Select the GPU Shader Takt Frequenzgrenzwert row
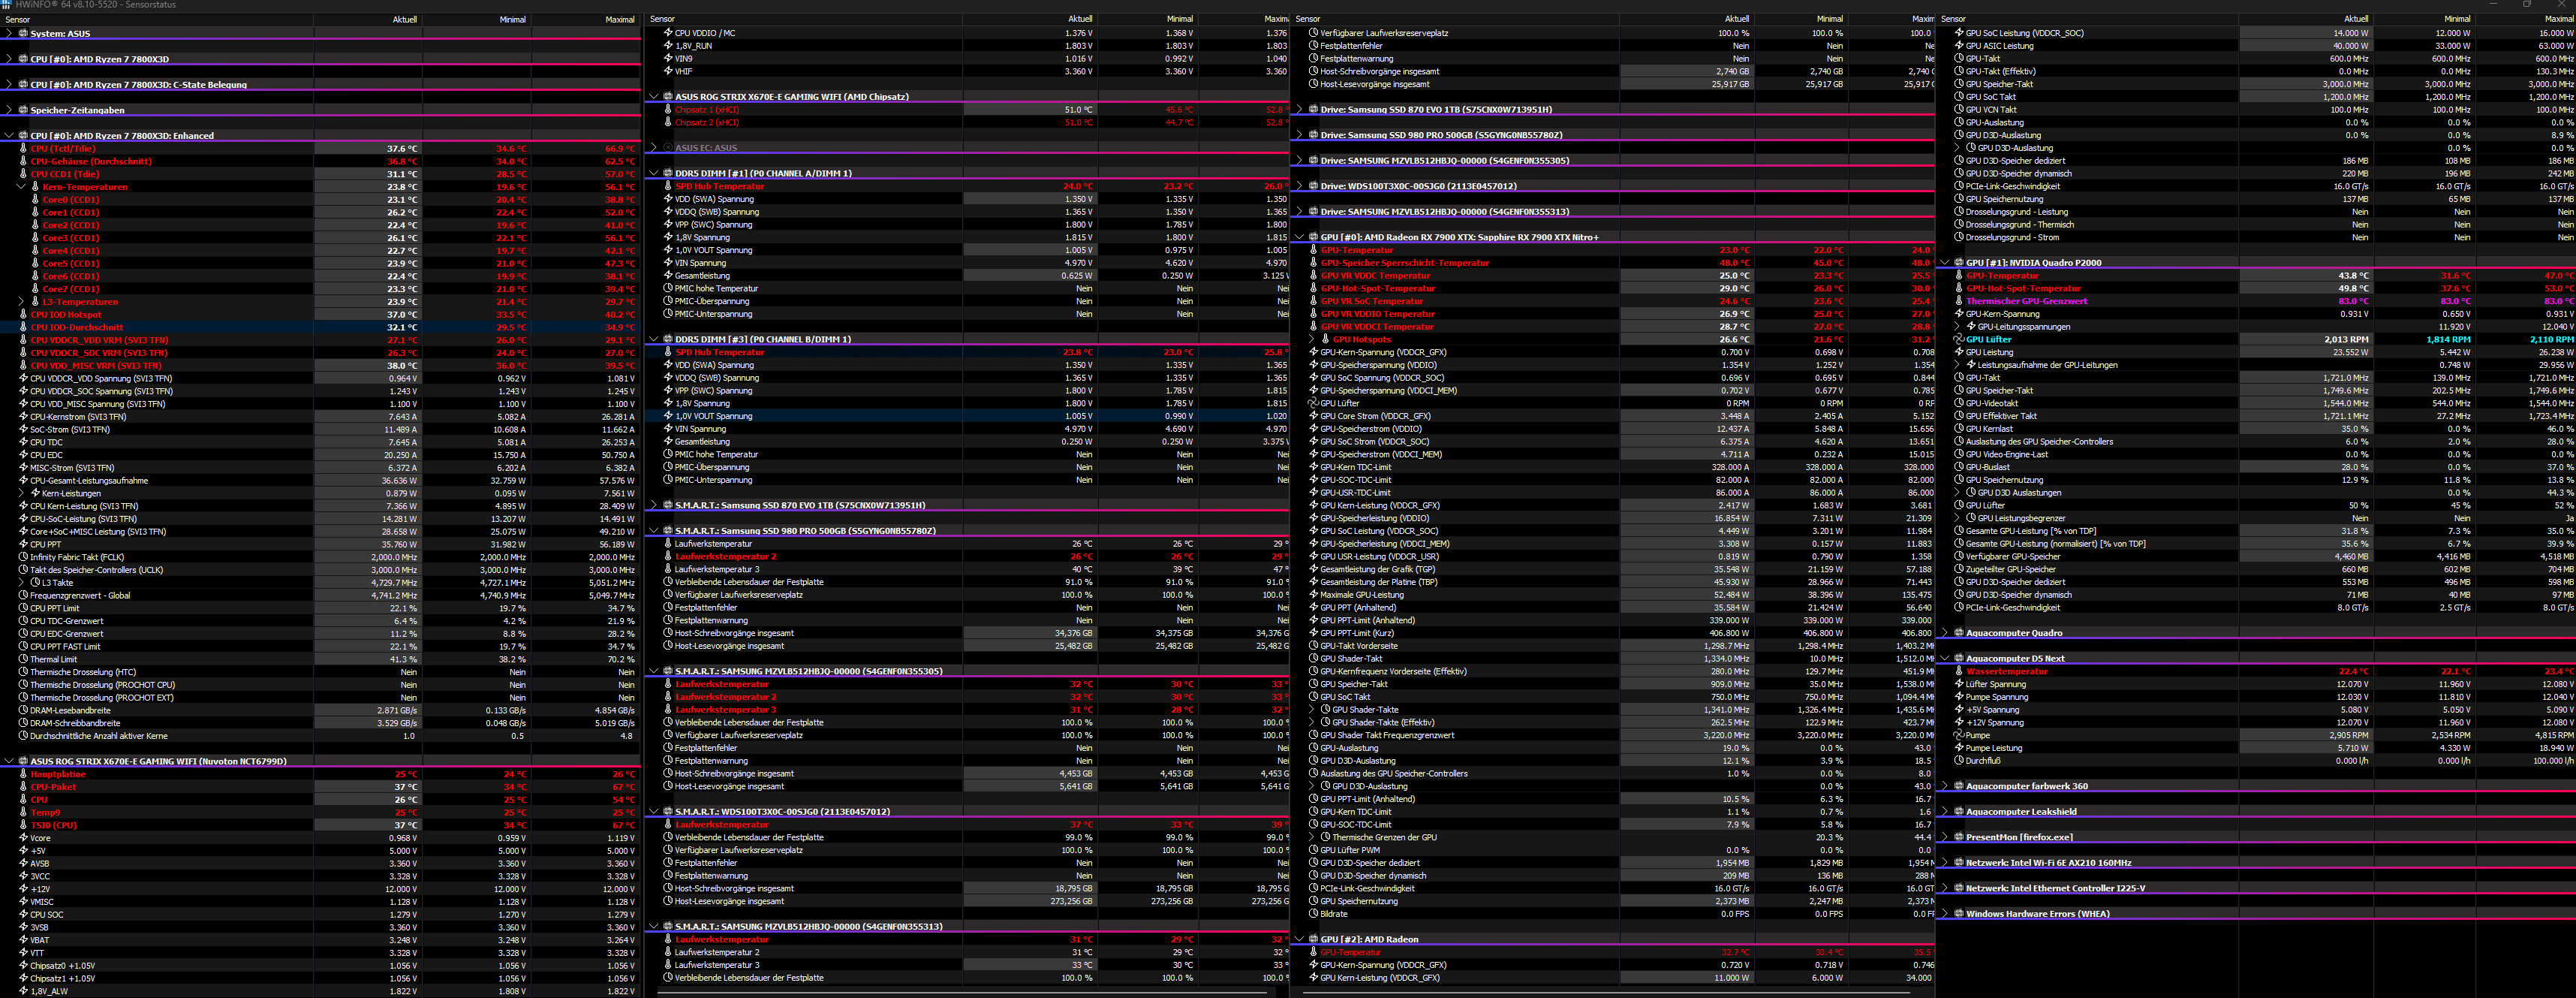Screen dimensions: 2576x998 [1612, 736]
